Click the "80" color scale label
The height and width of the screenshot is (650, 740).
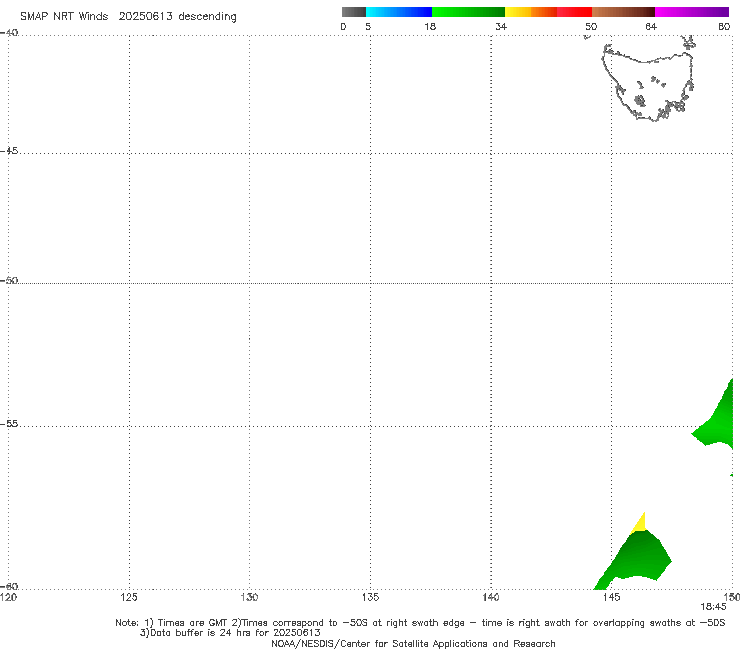click(724, 27)
